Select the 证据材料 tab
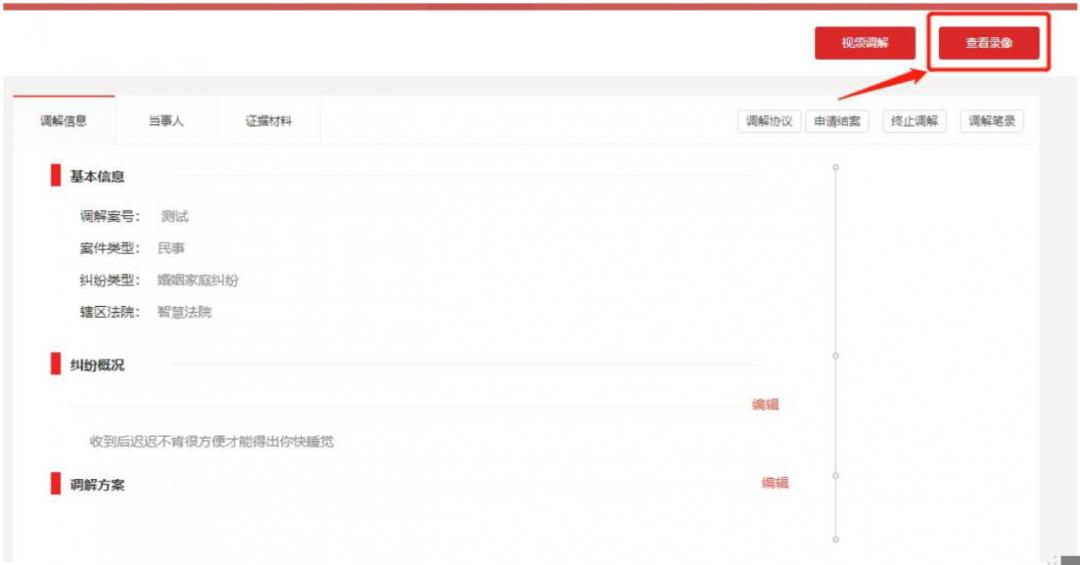The width and height of the screenshot is (1080, 565). pyautogui.click(x=269, y=121)
